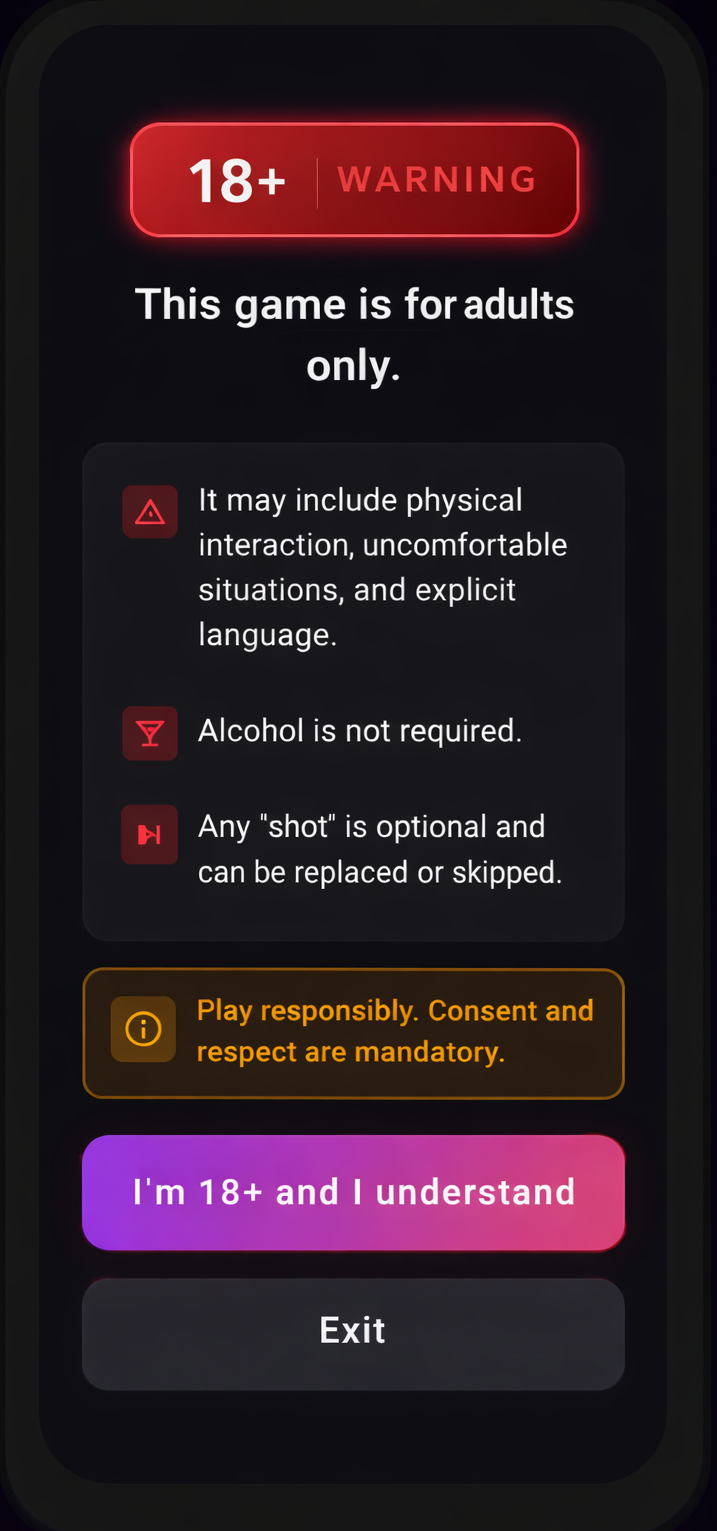Tap the icon next to the explicit language warning
The height and width of the screenshot is (1531, 717).
[149, 511]
